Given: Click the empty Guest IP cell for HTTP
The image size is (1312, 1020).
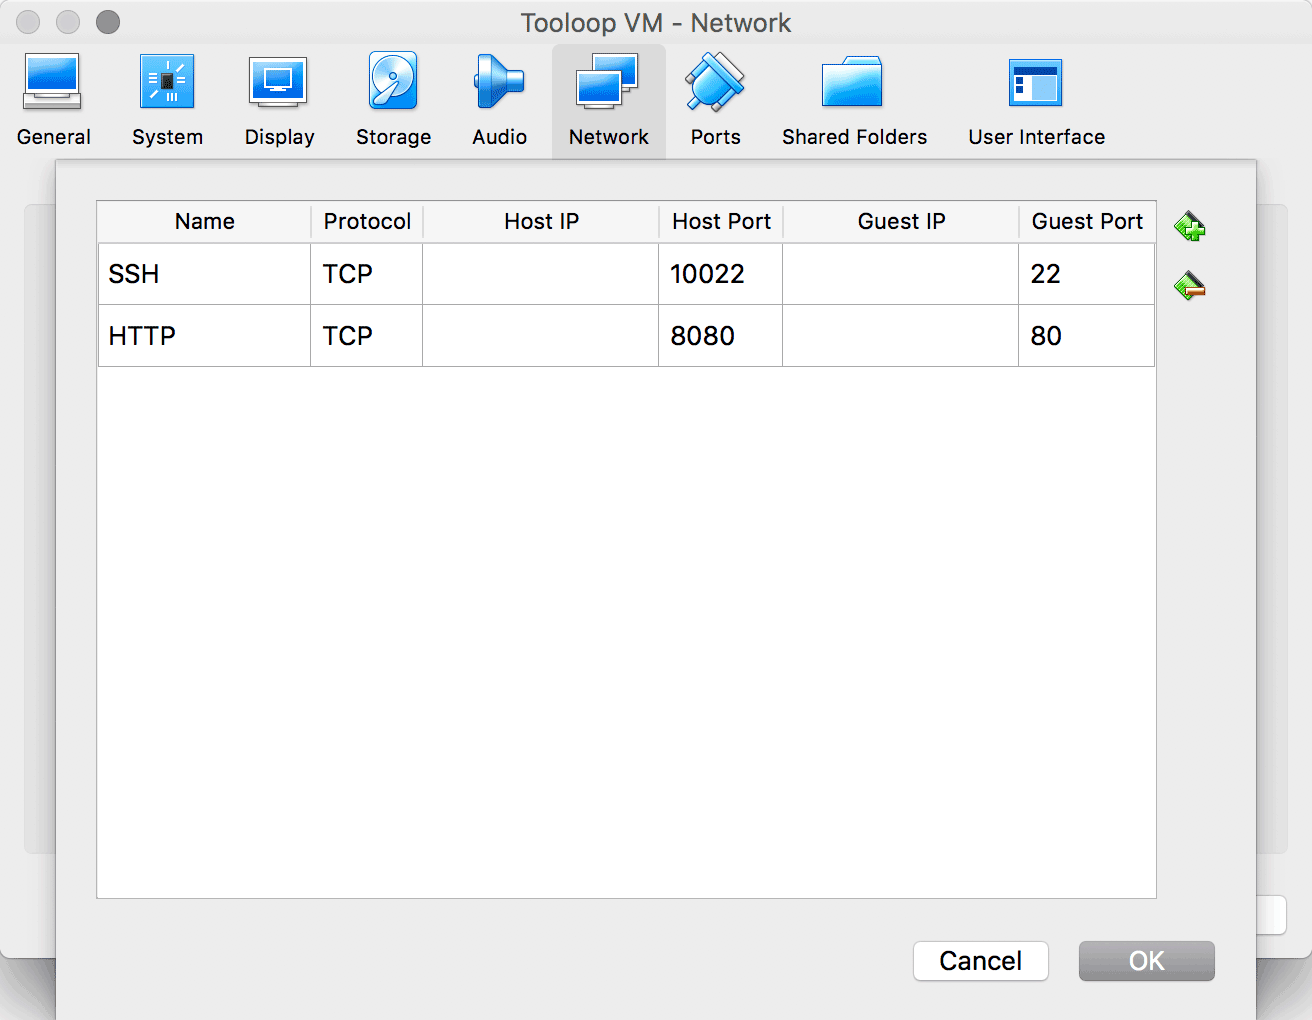Looking at the screenshot, I should pos(901,336).
